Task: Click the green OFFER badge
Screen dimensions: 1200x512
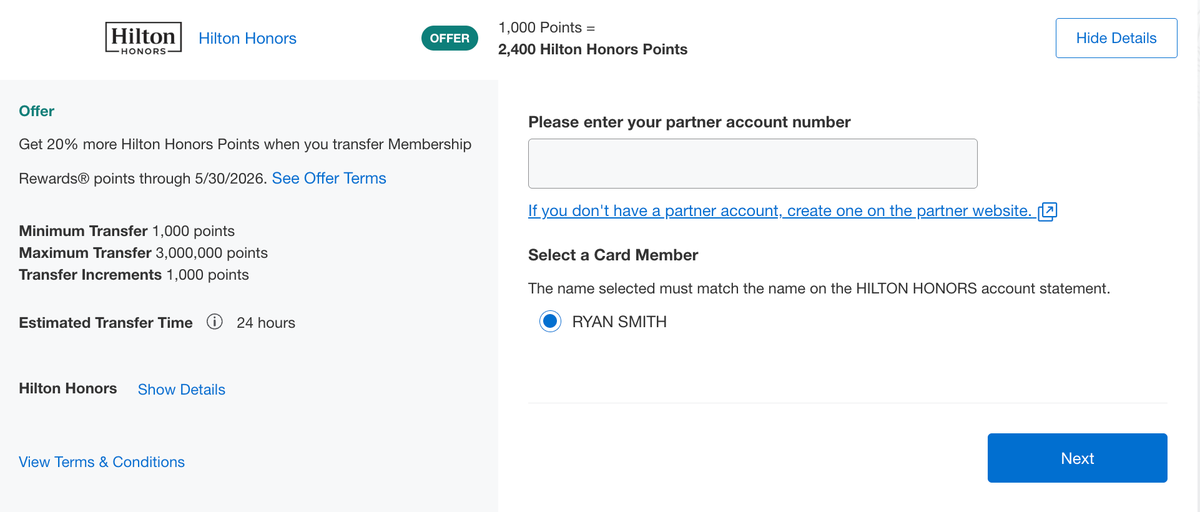Action: 450,38
